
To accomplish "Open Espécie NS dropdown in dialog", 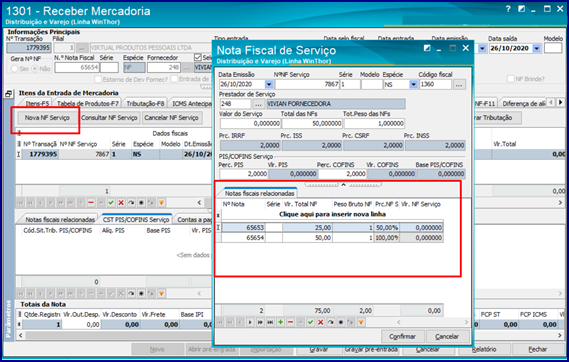I will (413, 85).
